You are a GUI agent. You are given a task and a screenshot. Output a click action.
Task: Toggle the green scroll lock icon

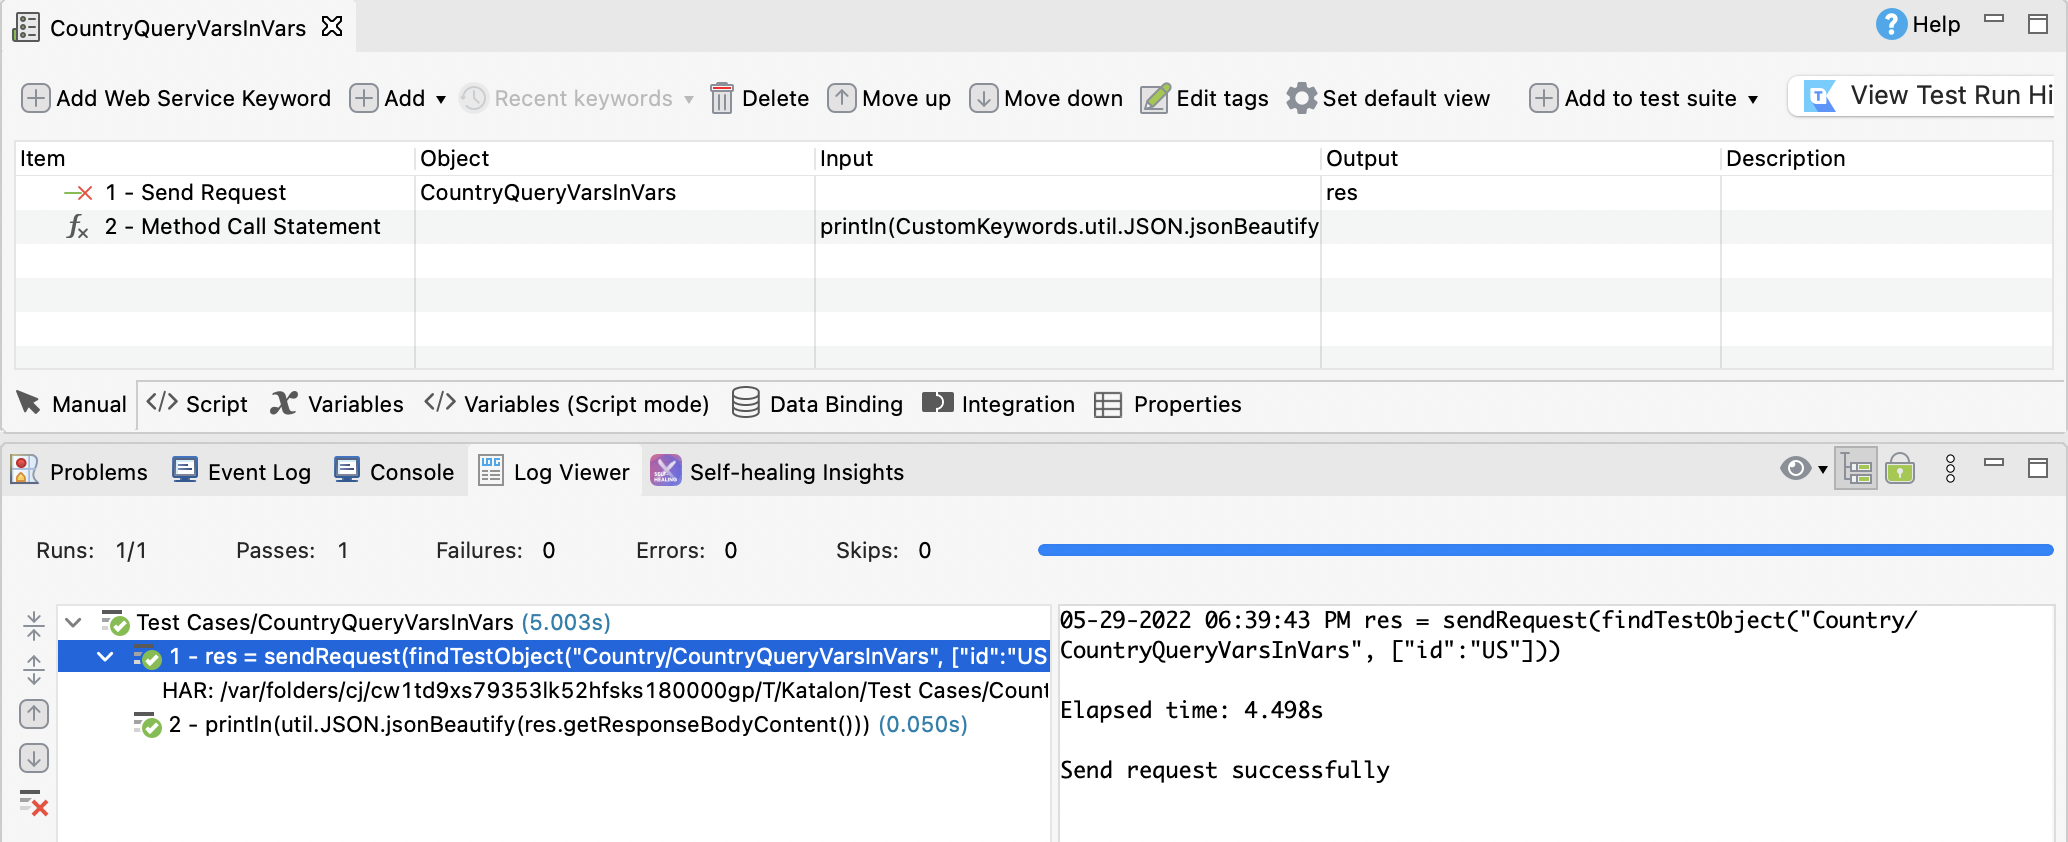click(x=1900, y=469)
